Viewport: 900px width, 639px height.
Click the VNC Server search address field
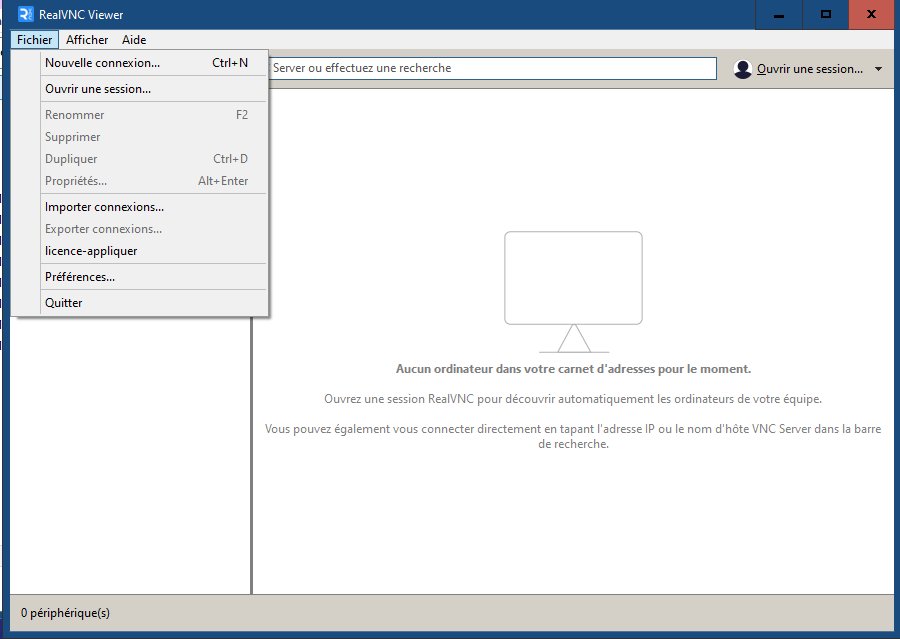[x=492, y=68]
